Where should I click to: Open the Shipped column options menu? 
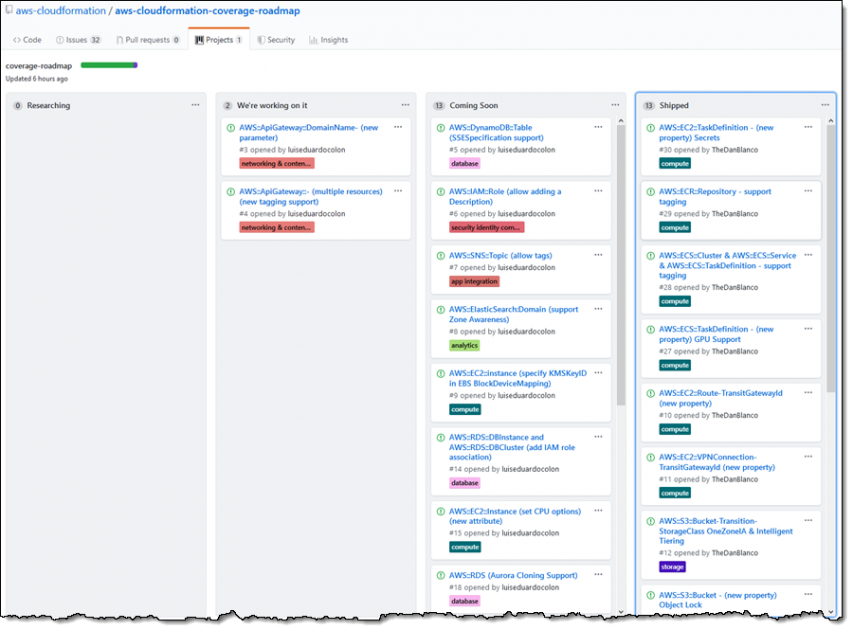click(x=825, y=104)
